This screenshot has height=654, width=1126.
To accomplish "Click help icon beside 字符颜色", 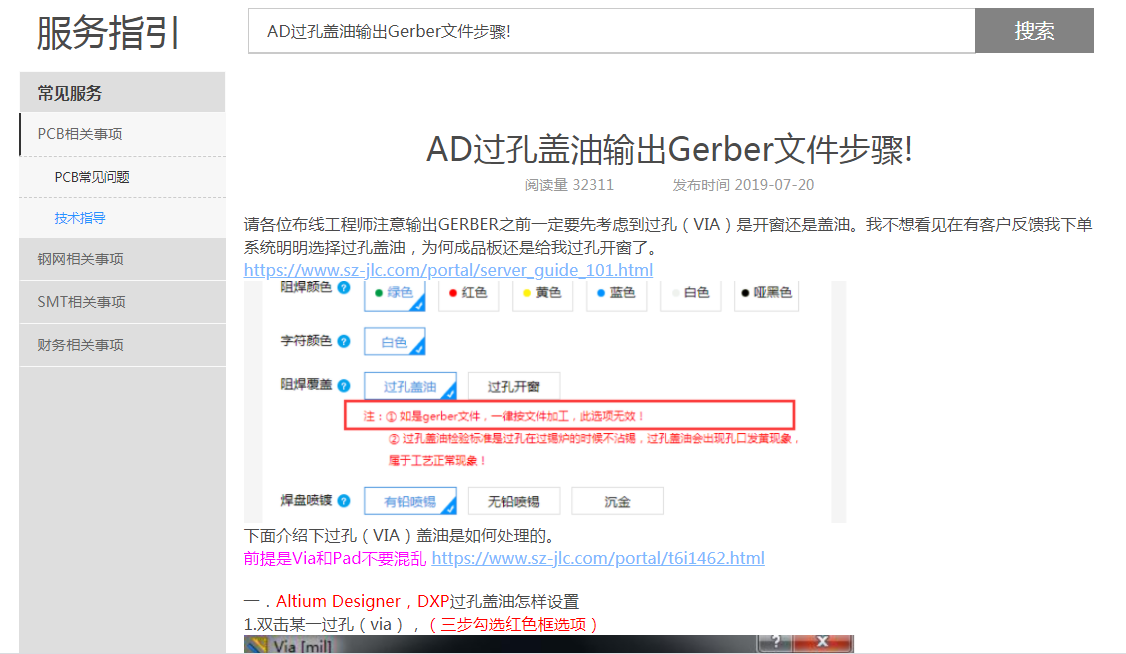I will coord(344,341).
